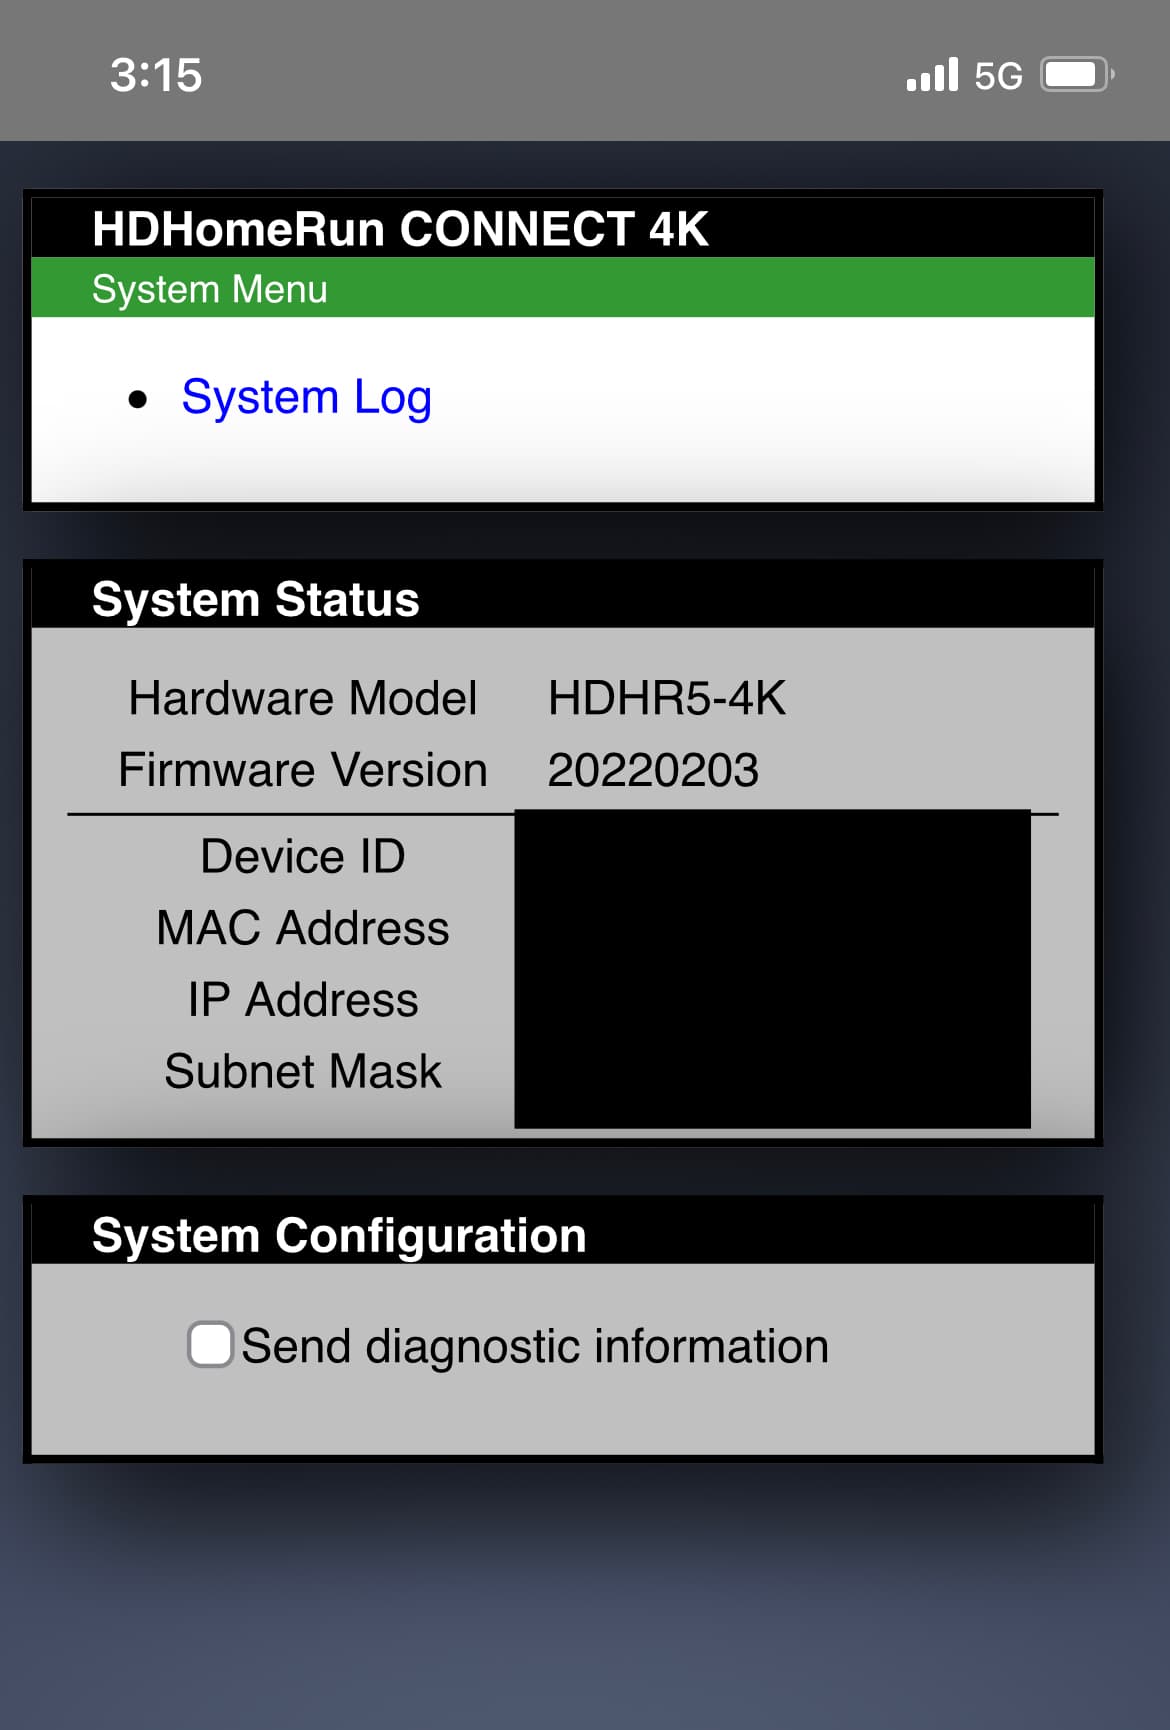Image resolution: width=1170 pixels, height=1730 pixels.
Task: Click the System Status heading
Action: click(255, 600)
